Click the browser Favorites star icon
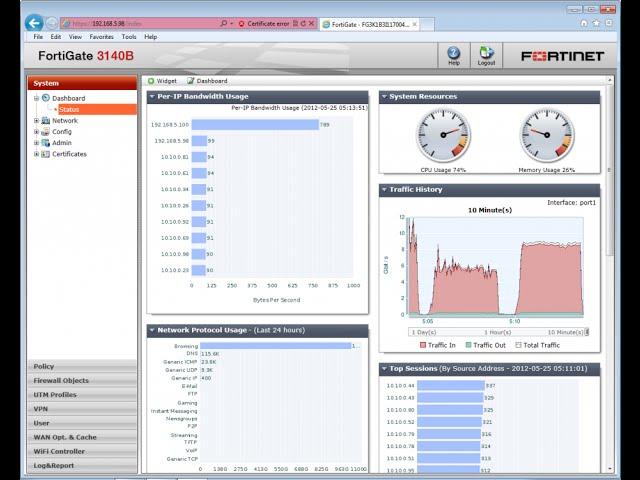This screenshot has width=640, height=480. tap(596, 23)
